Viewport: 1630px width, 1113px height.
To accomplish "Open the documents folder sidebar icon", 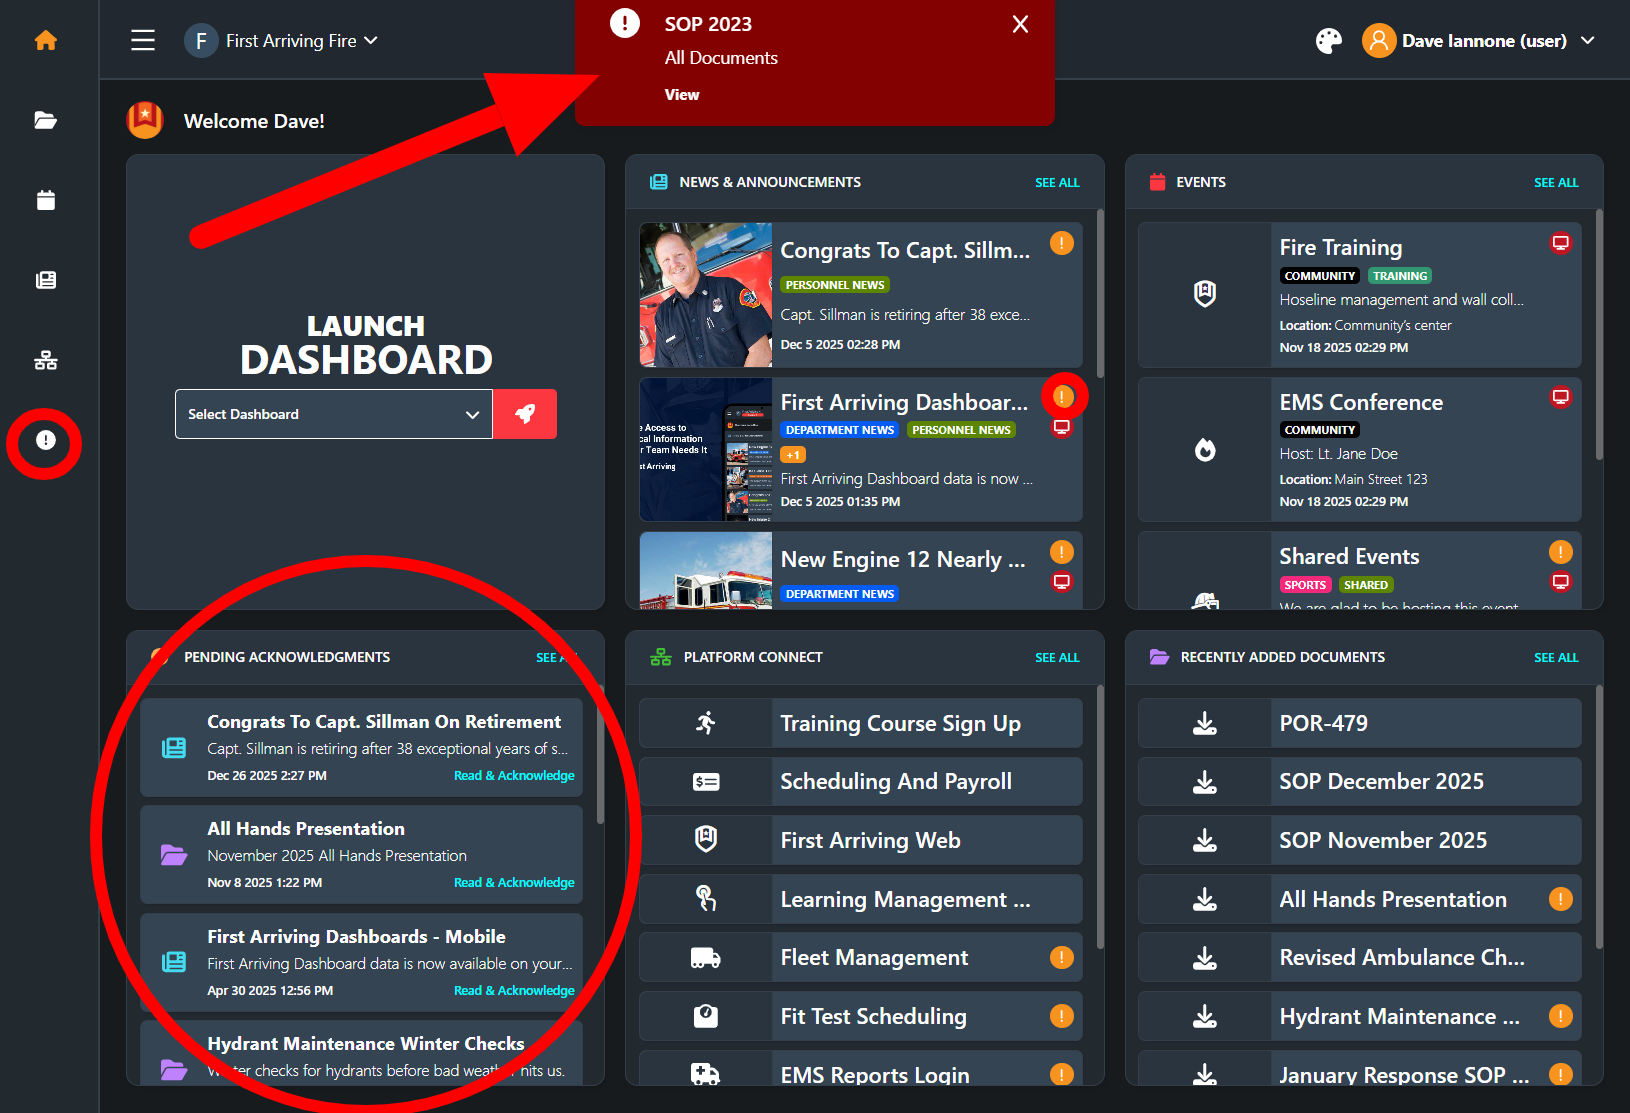I will click(x=46, y=120).
